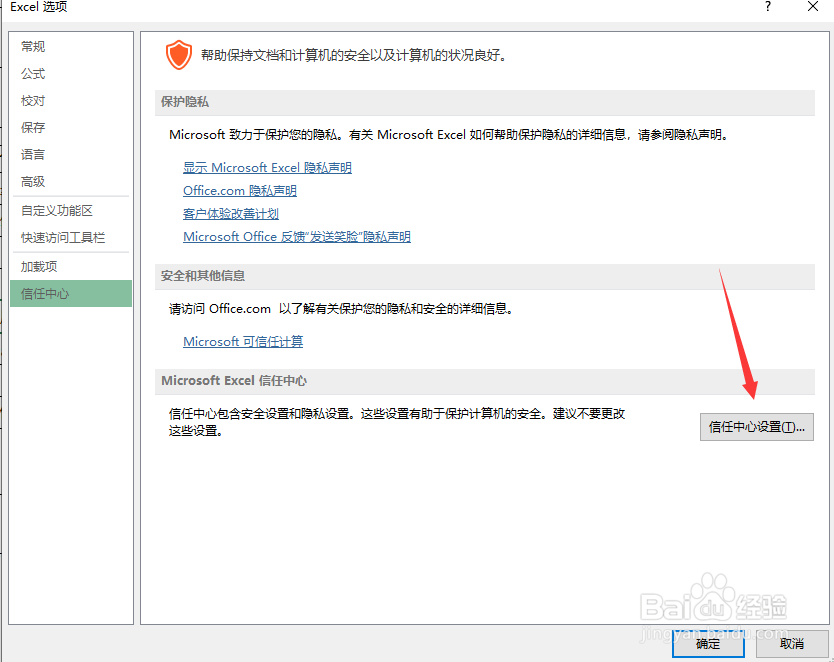Go to the 加载项 category
The width and height of the screenshot is (834, 662).
(x=71, y=266)
